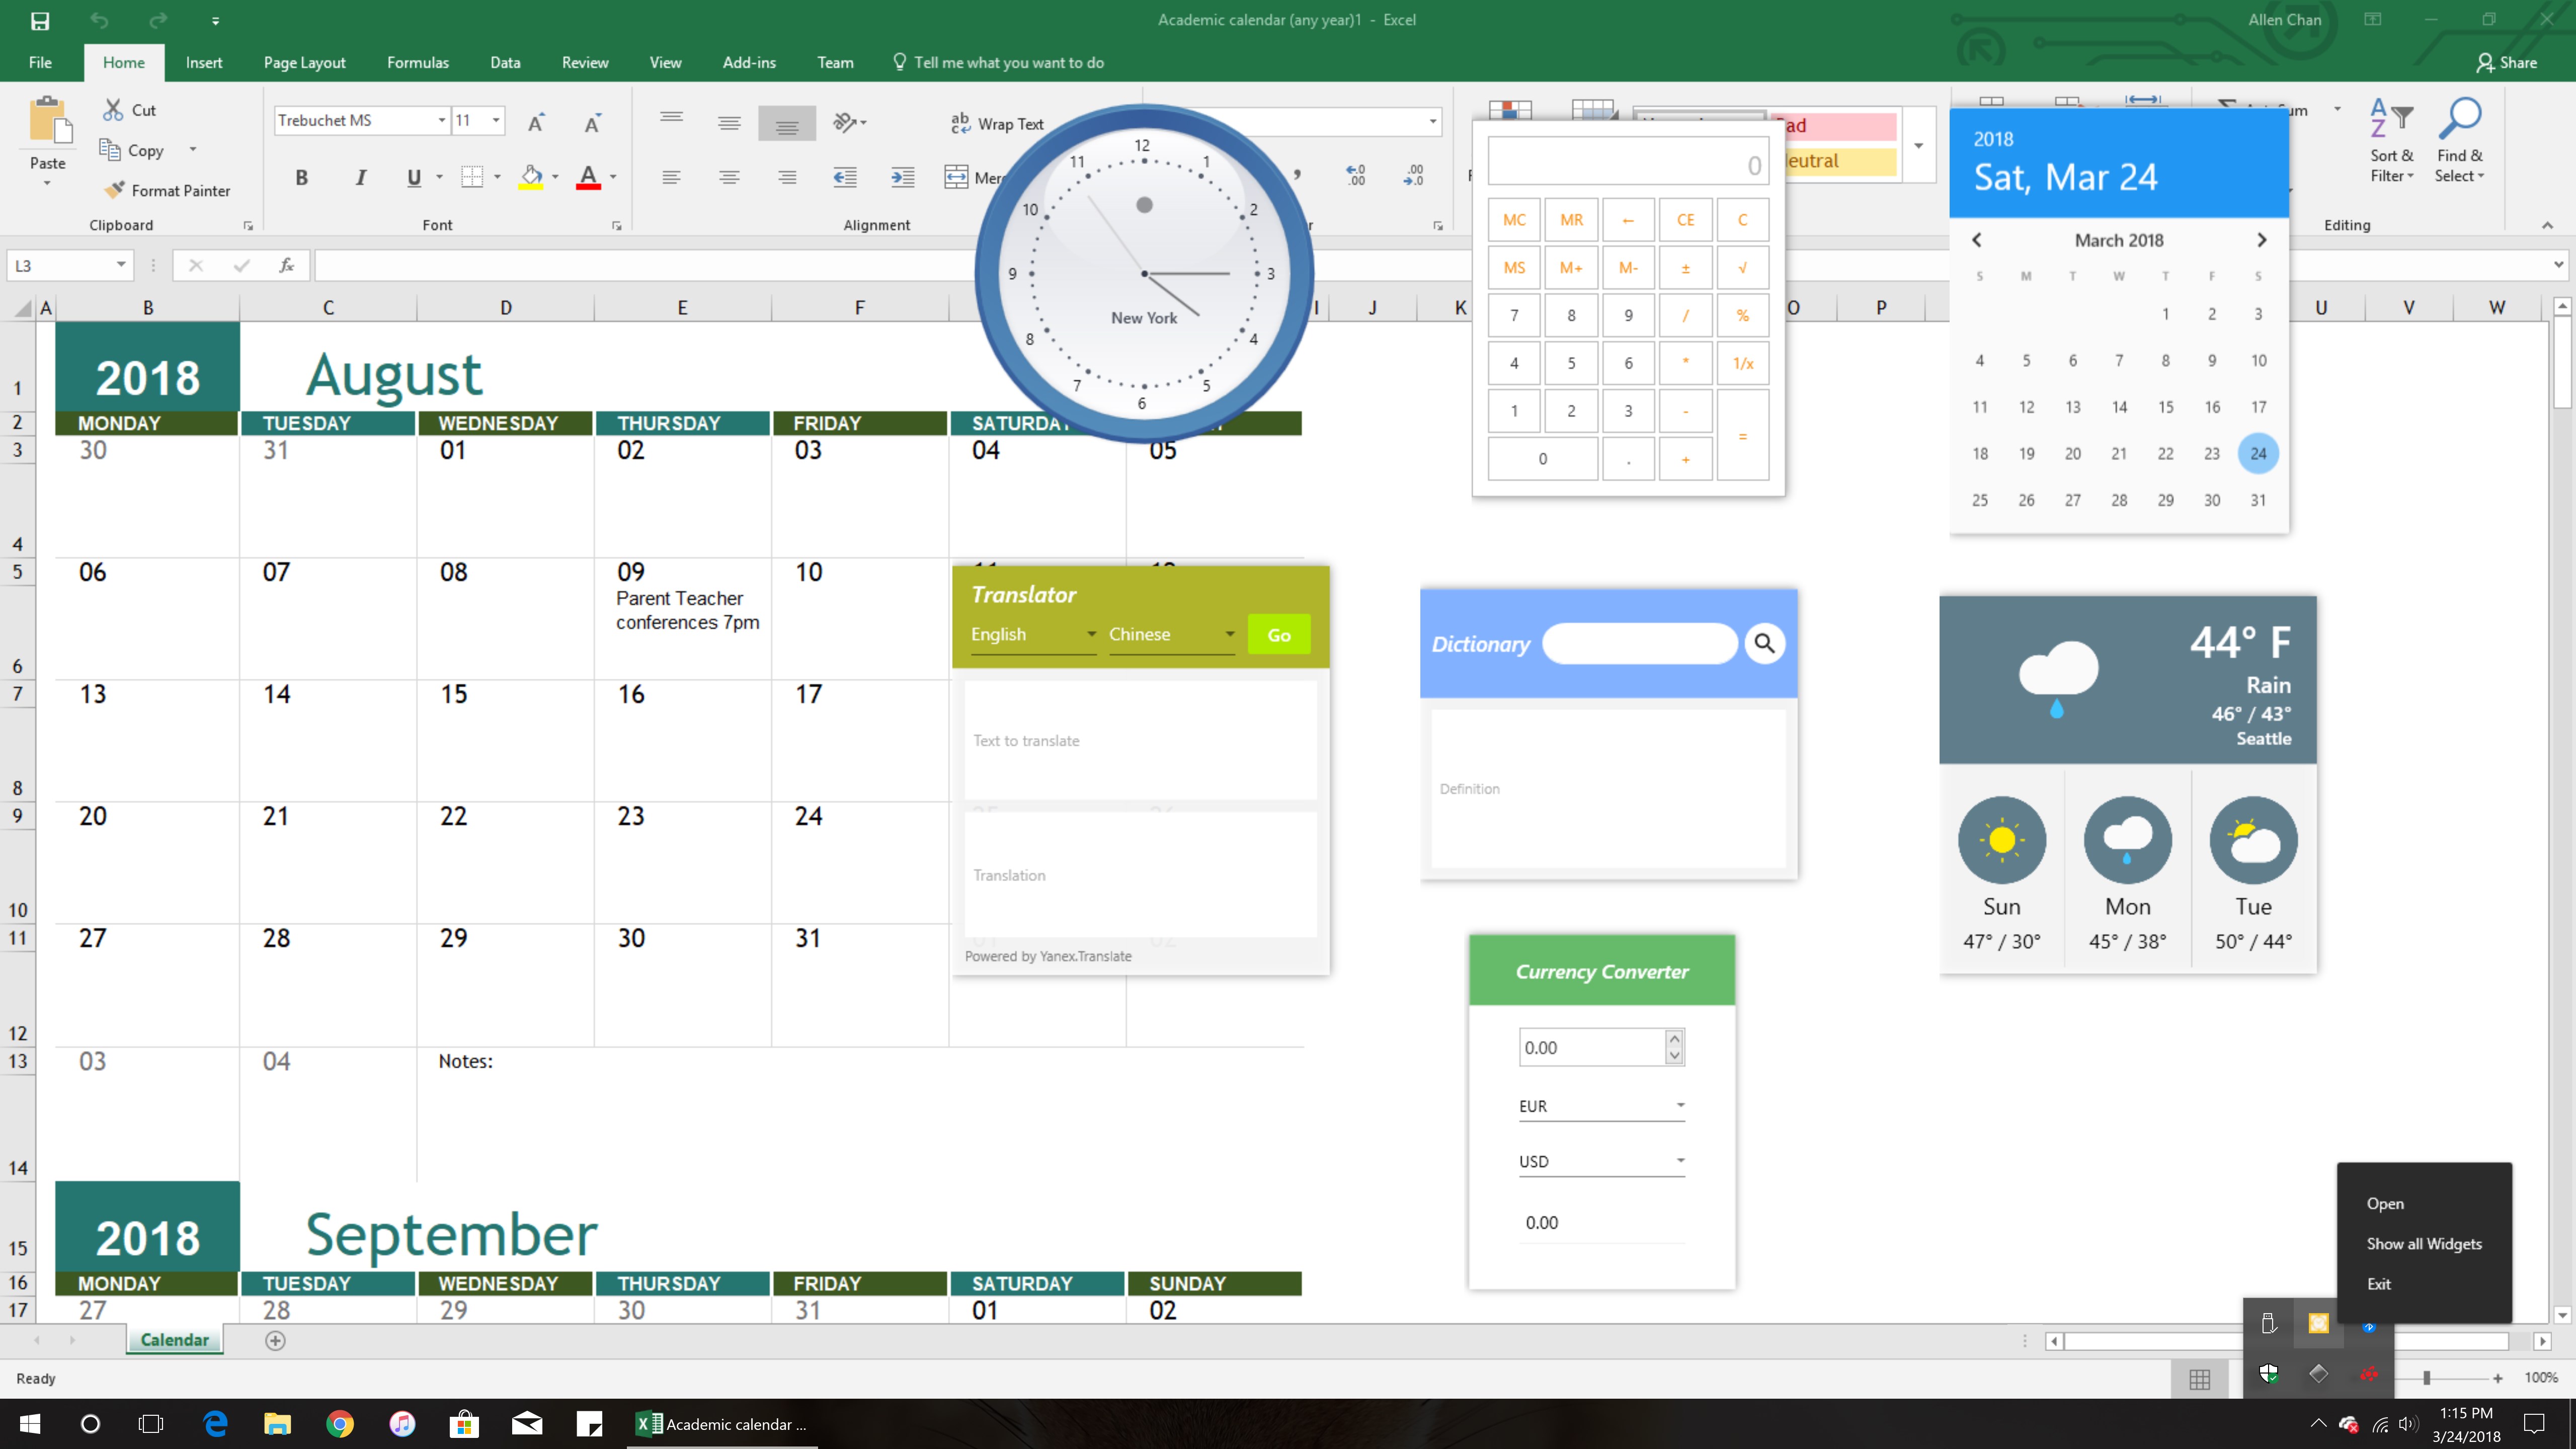Click the Save icon in the quick access toolbar
Screen dimensions: 2576x1449
[40, 20]
